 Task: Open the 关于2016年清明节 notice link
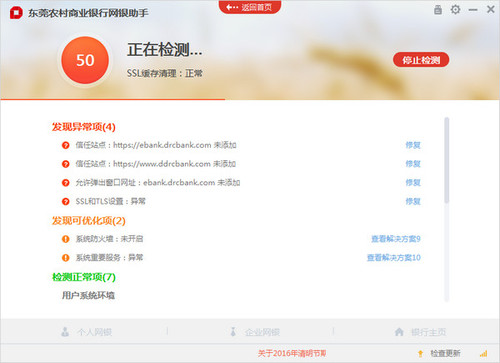click(x=292, y=353)
